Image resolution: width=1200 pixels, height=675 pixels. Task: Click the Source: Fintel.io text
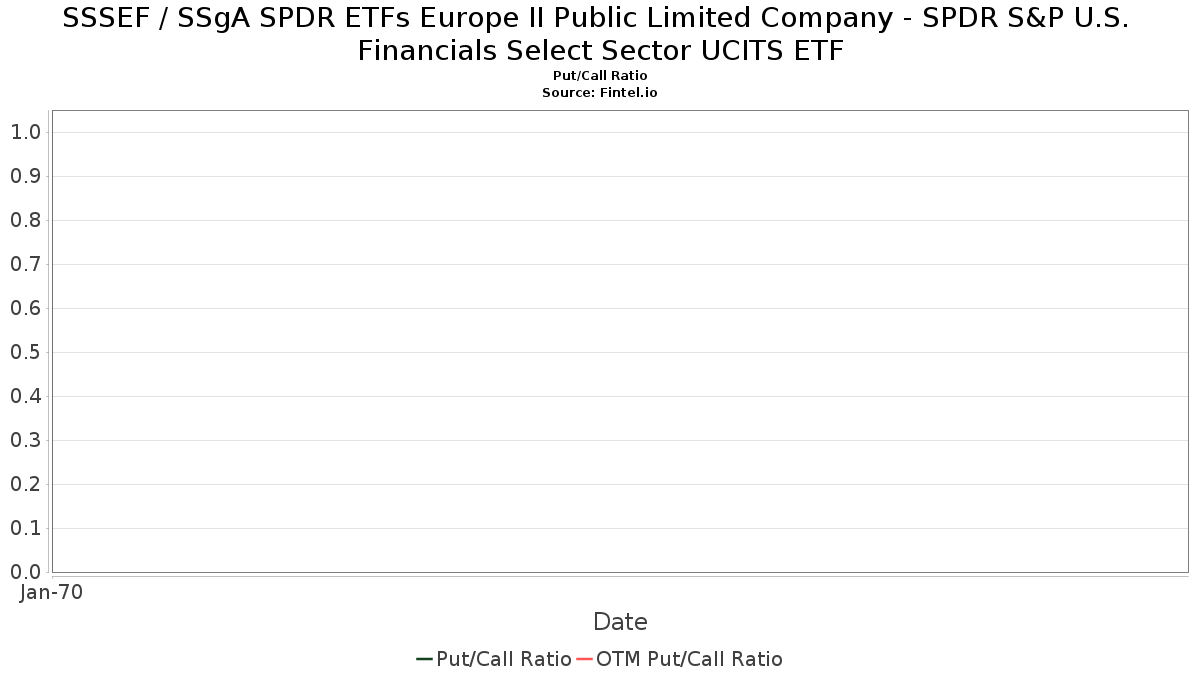600,92
